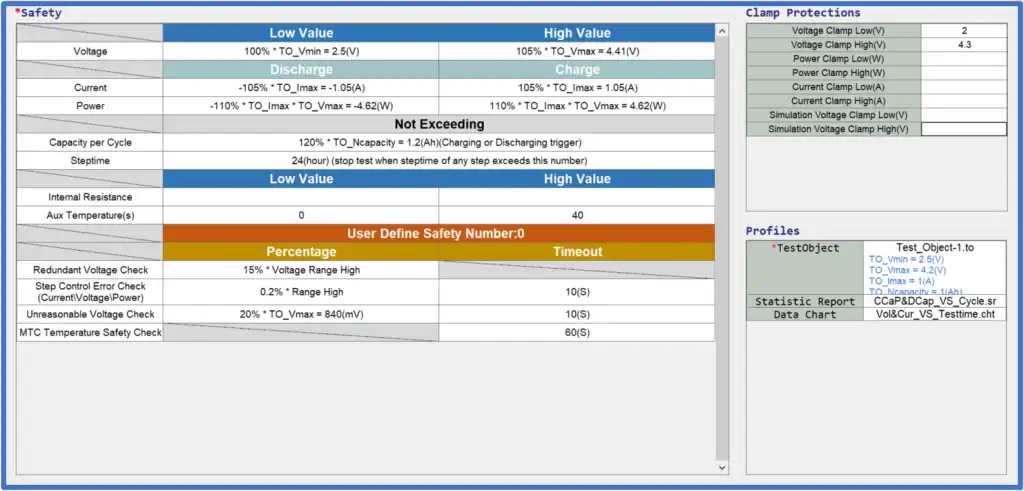Select the Voltage Clamp Low(V) value field
The width and height of the screenshot is (1024, 491).
tap(964, 31)
